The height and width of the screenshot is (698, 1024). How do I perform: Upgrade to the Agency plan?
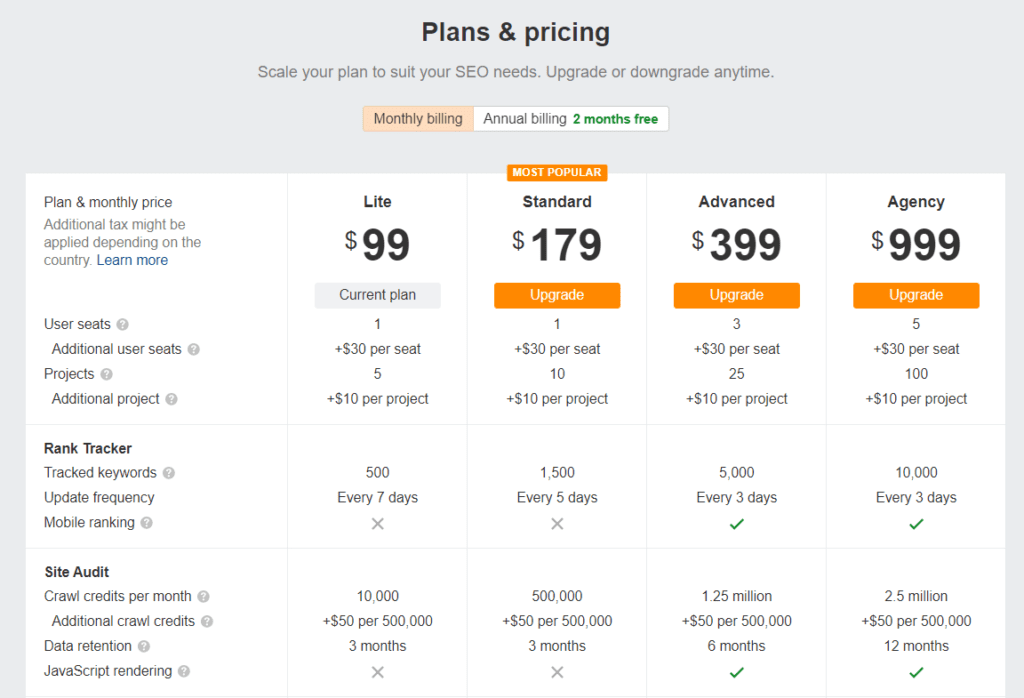point(916,295)
